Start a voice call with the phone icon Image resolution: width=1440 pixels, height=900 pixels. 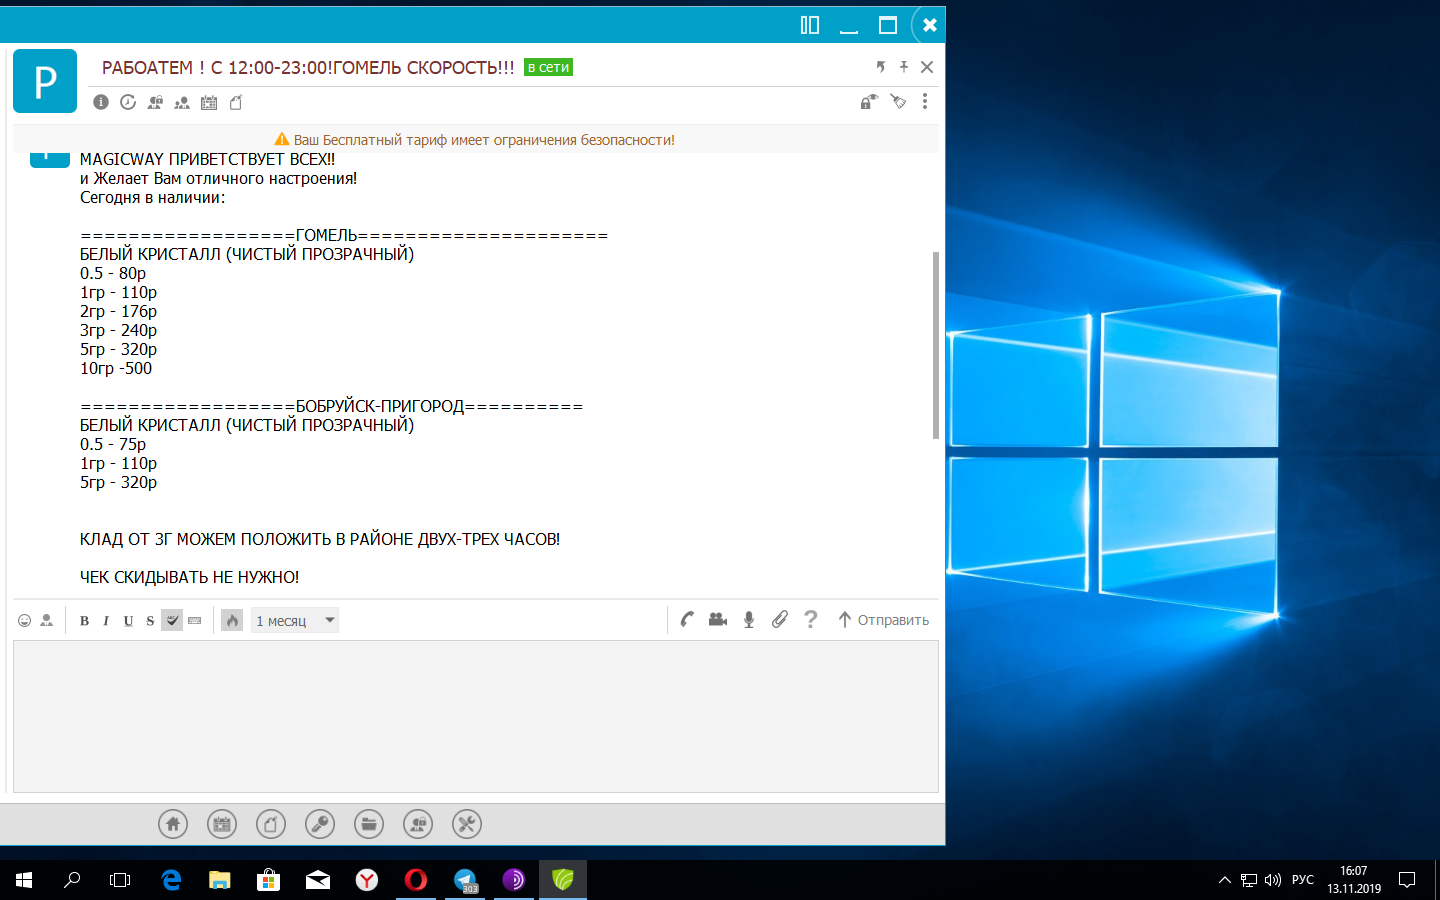[687, 620]
